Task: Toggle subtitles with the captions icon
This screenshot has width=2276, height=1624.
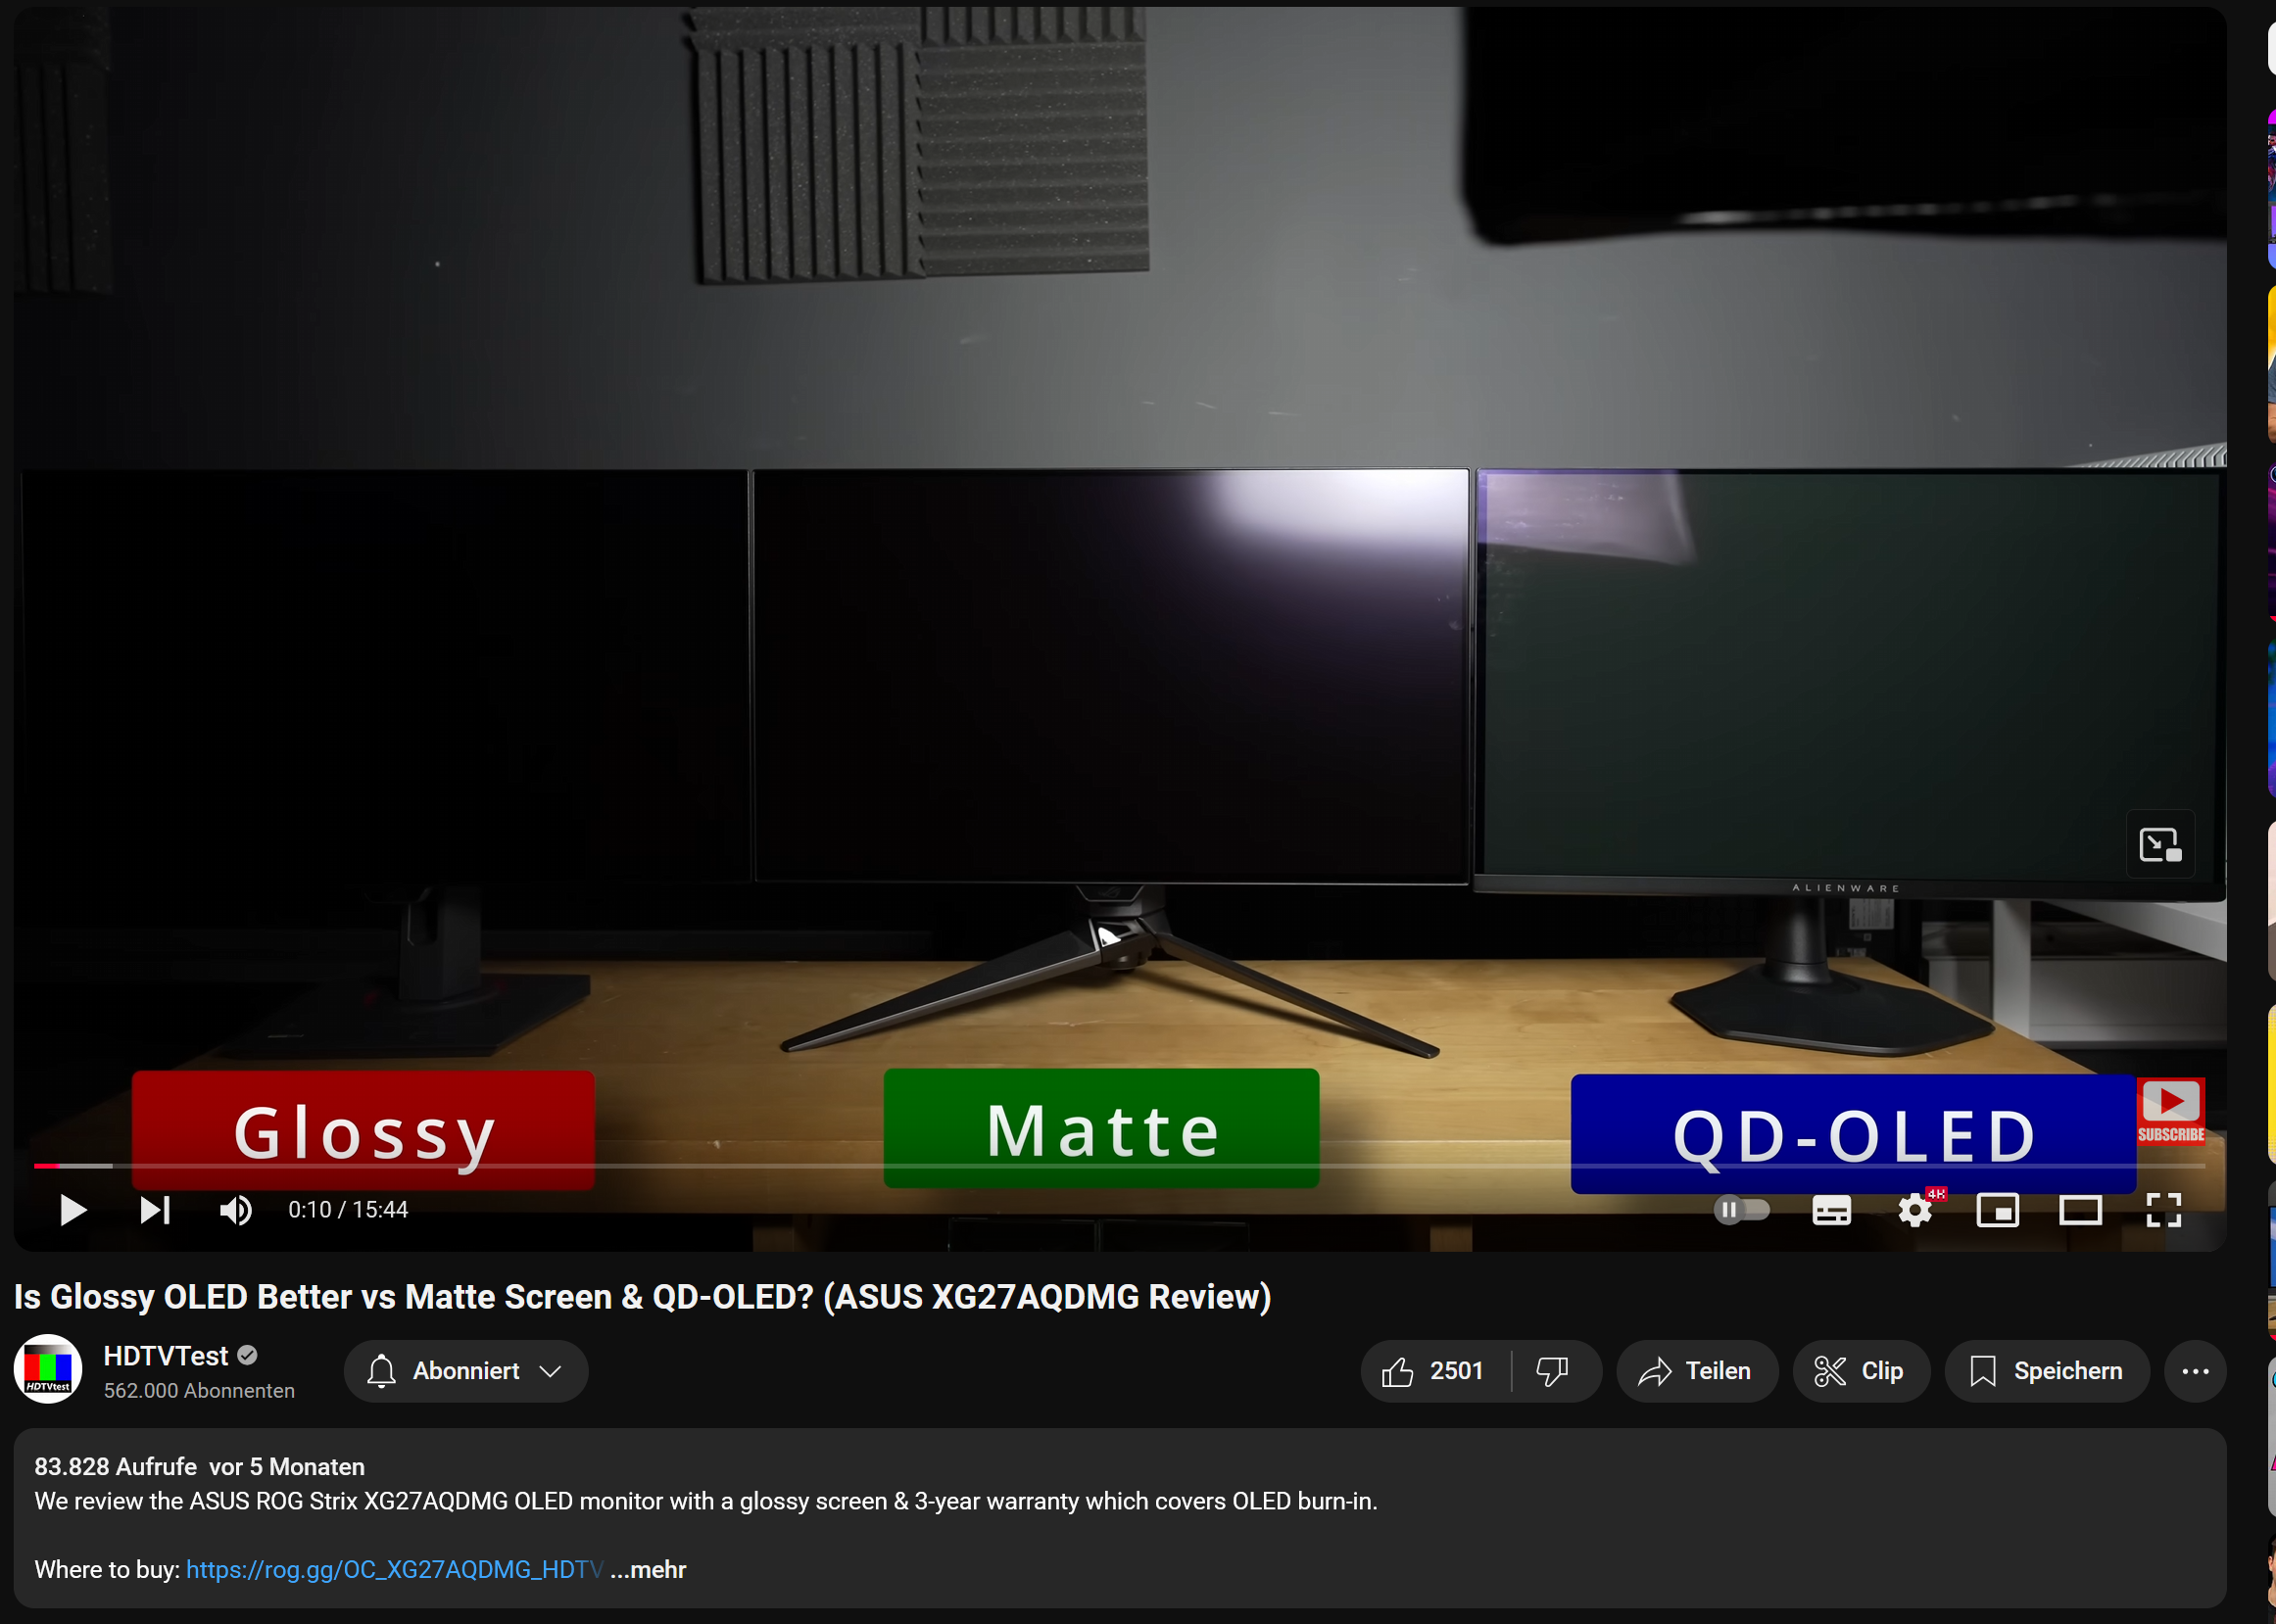Action: (x=1831, y=1210)
